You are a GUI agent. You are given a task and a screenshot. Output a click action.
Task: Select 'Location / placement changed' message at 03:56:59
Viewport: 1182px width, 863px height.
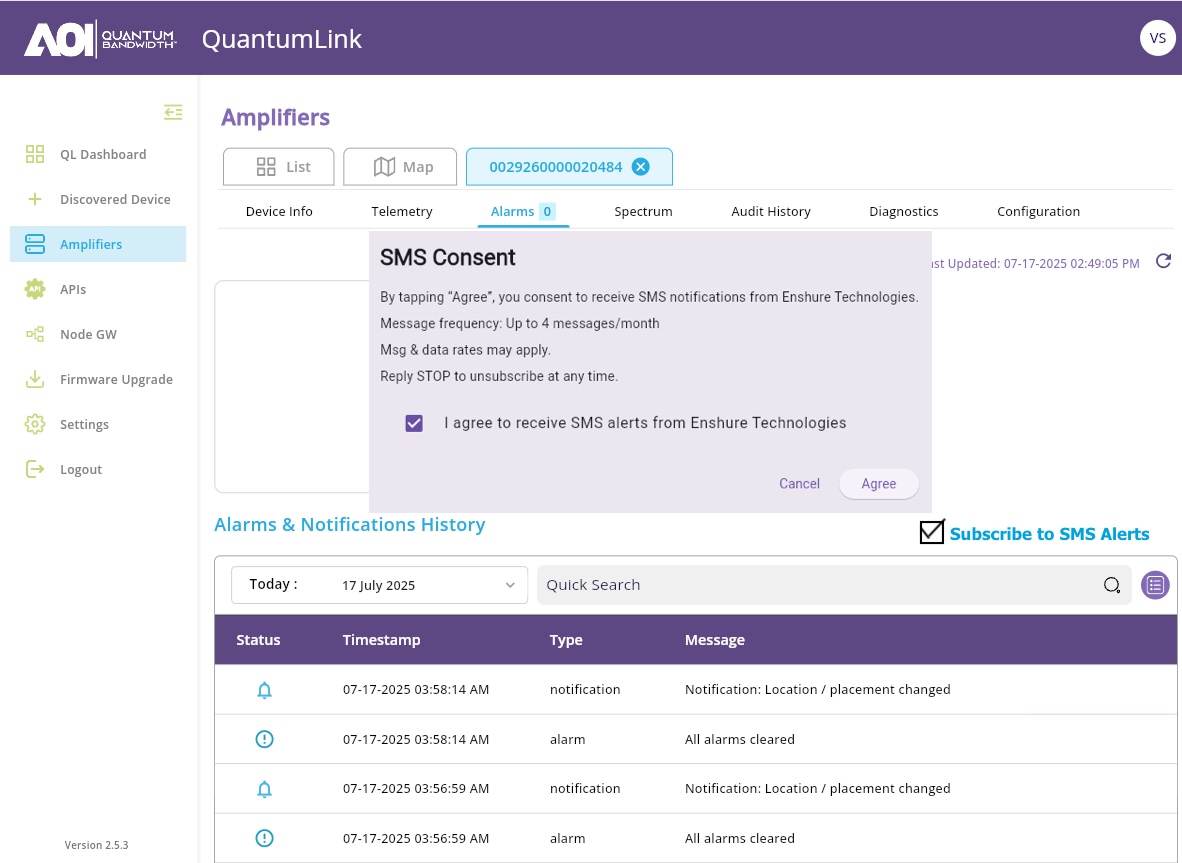pos(817,788)
